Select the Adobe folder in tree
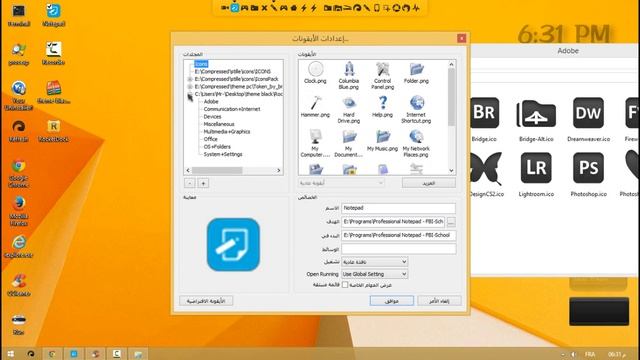Screen dimensions: 640x360 point(211,102)
